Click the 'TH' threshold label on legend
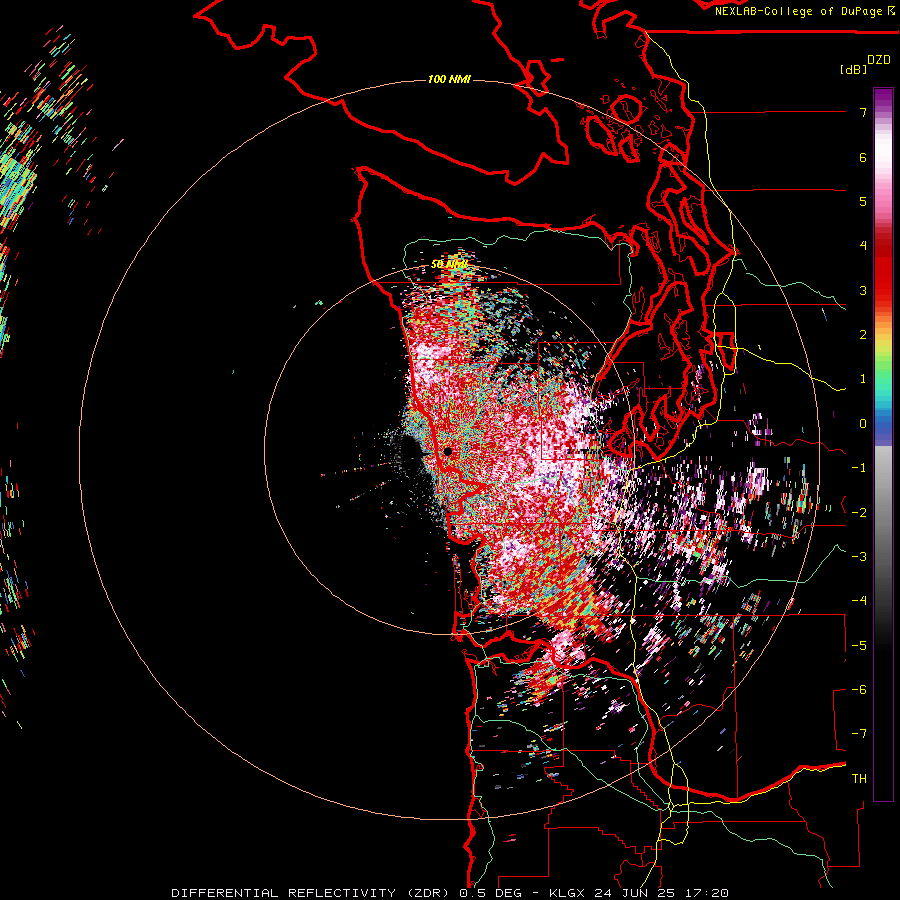This screenshot has width=900, height=900. [x=859, y=779]
